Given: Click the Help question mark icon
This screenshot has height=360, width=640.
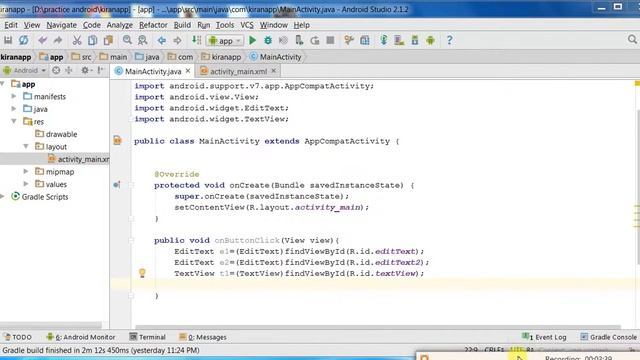Looking at the screenshot, I should 449,40.
